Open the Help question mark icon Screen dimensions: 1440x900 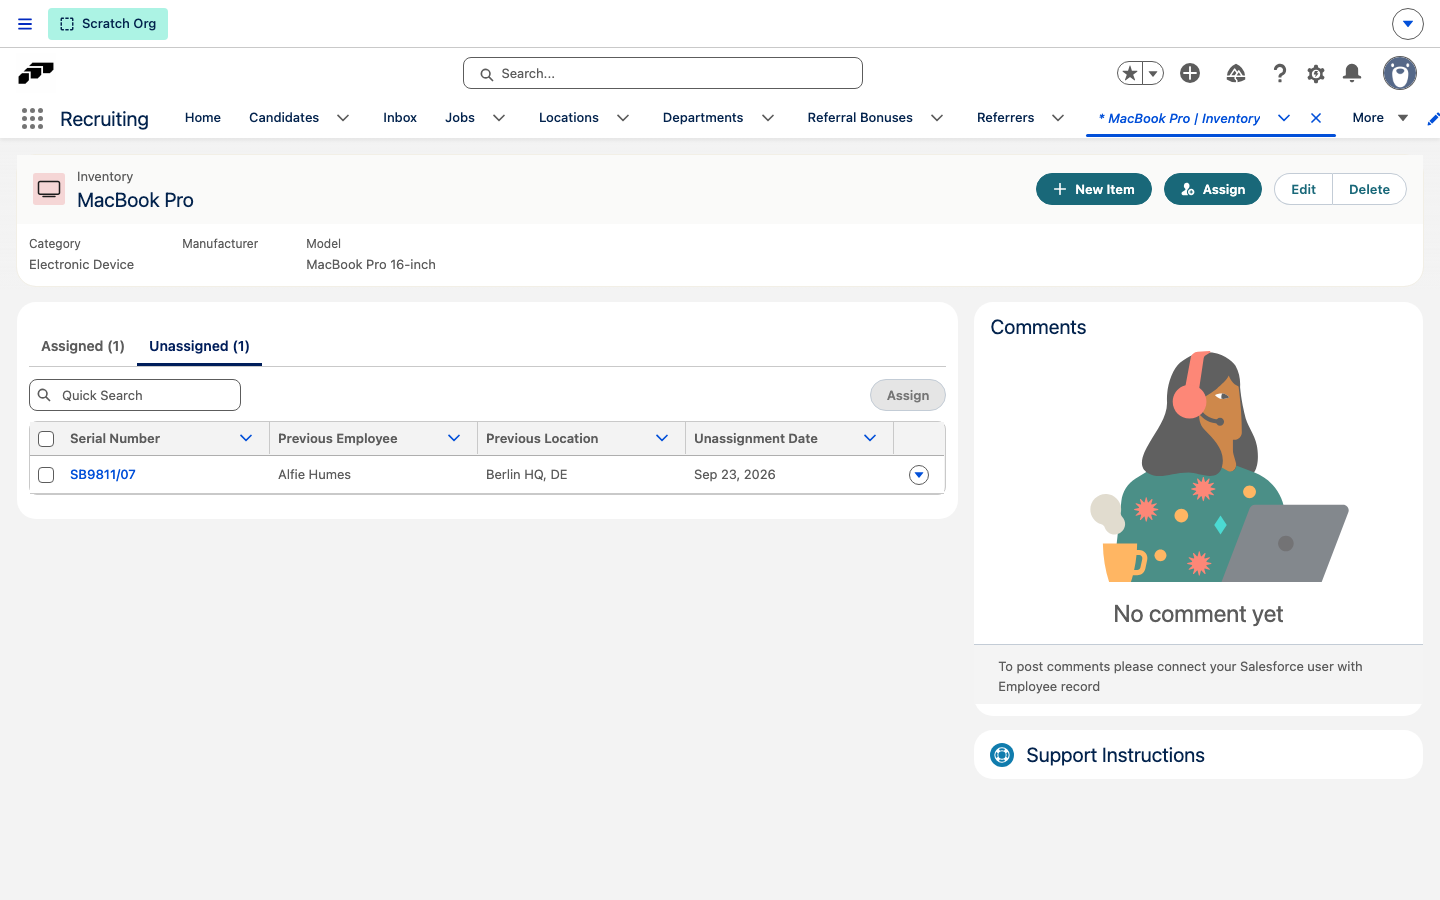coord(1279,73)
